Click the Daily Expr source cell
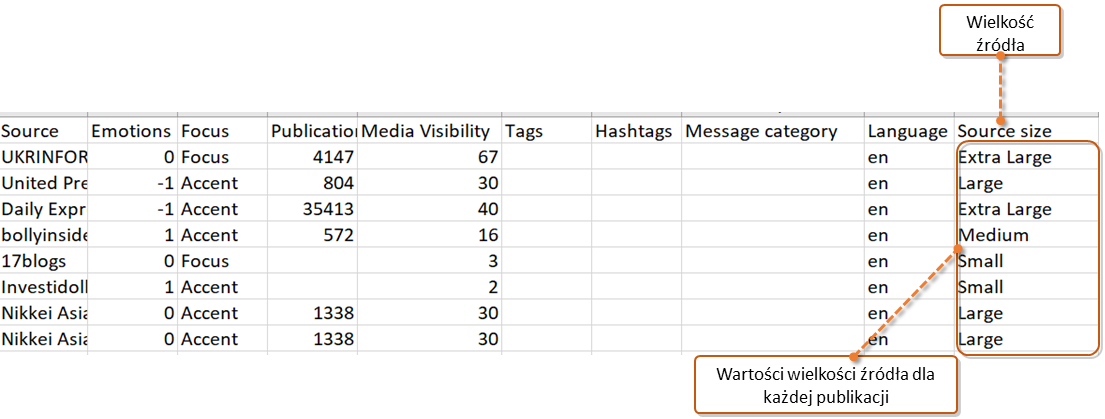This screenshot has width=1105, height=419. tap(44, 209)
